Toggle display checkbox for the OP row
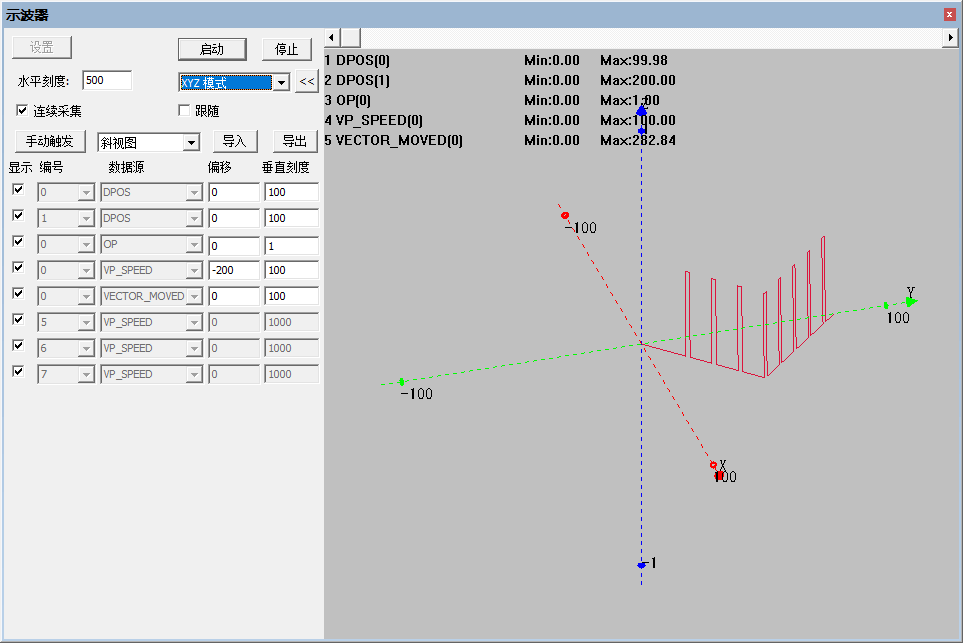 tap(18, 241)
